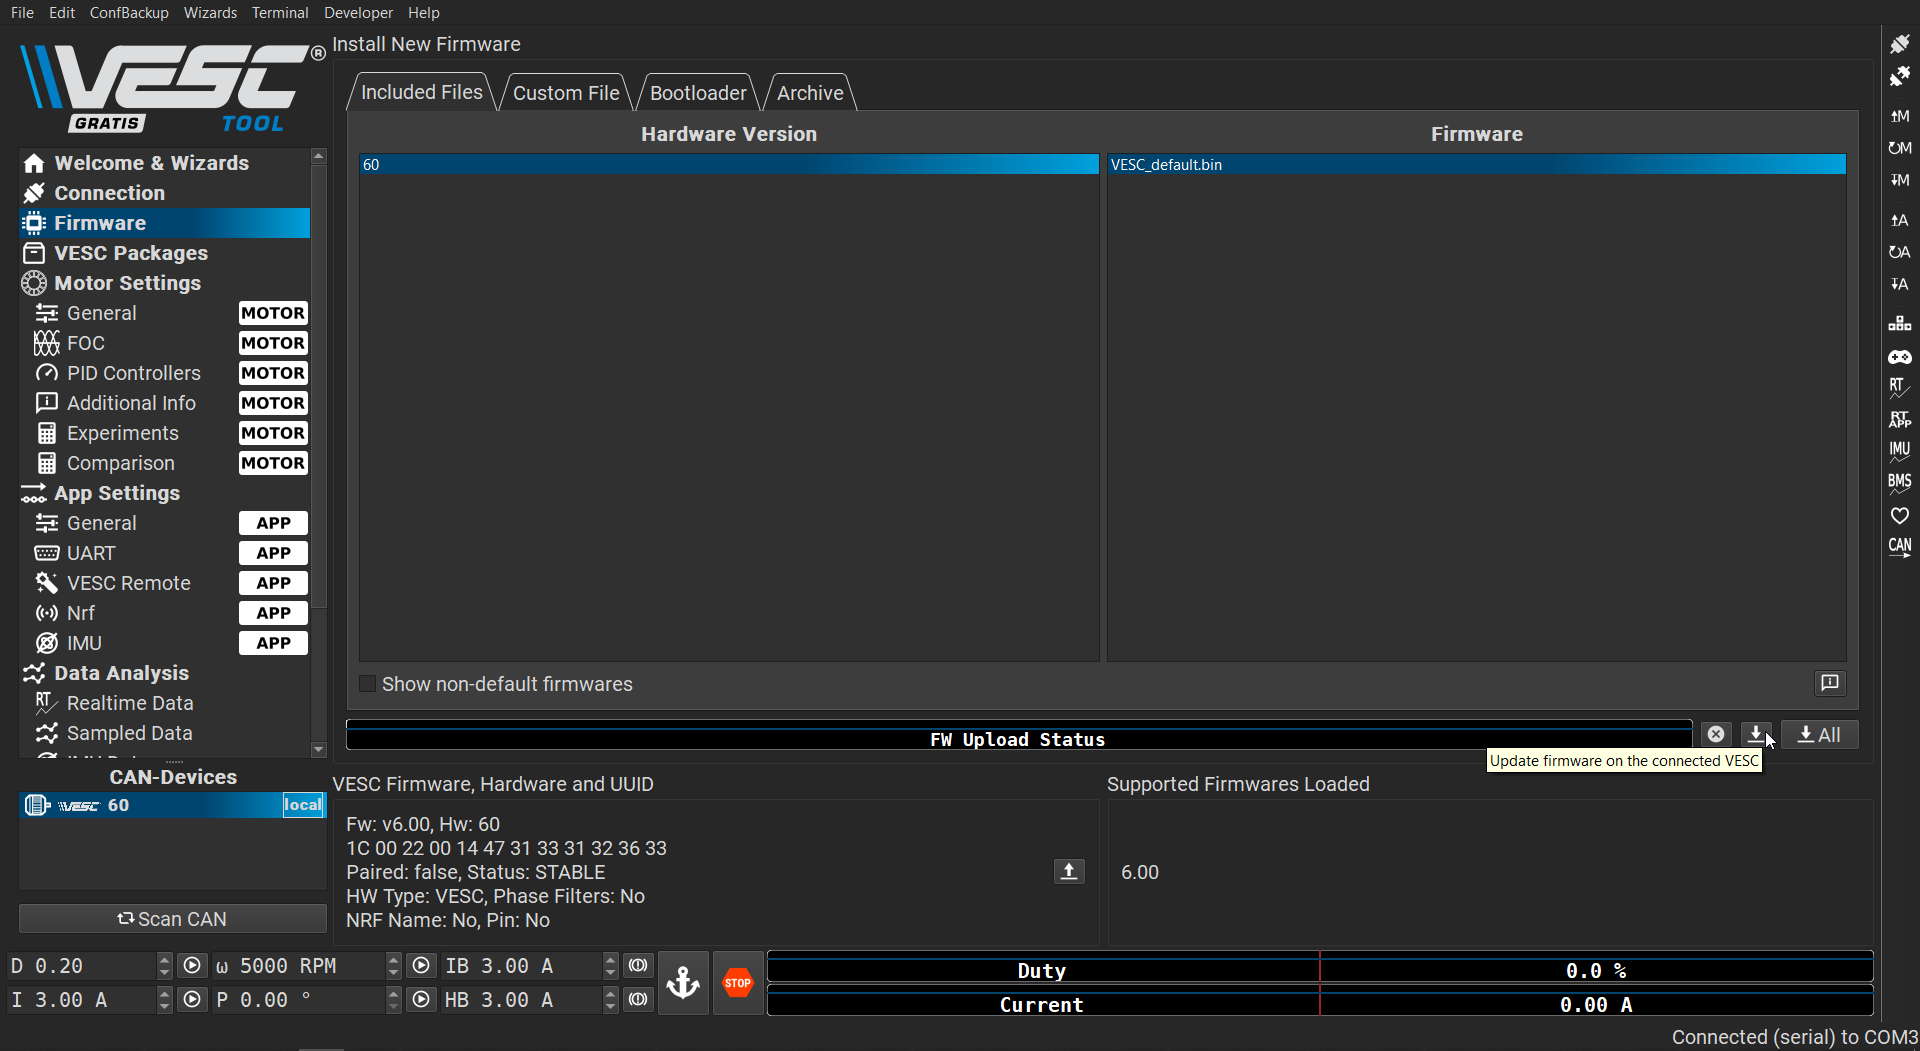The image size is (1920, 1051).
Task: Click the connect plug icon in right toolbar
Action: coord(1899,44)
